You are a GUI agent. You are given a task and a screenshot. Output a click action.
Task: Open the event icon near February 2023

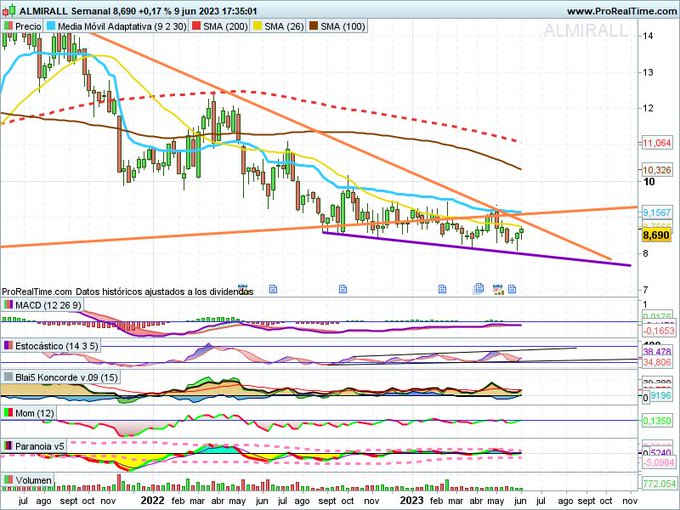coord(442,289)
